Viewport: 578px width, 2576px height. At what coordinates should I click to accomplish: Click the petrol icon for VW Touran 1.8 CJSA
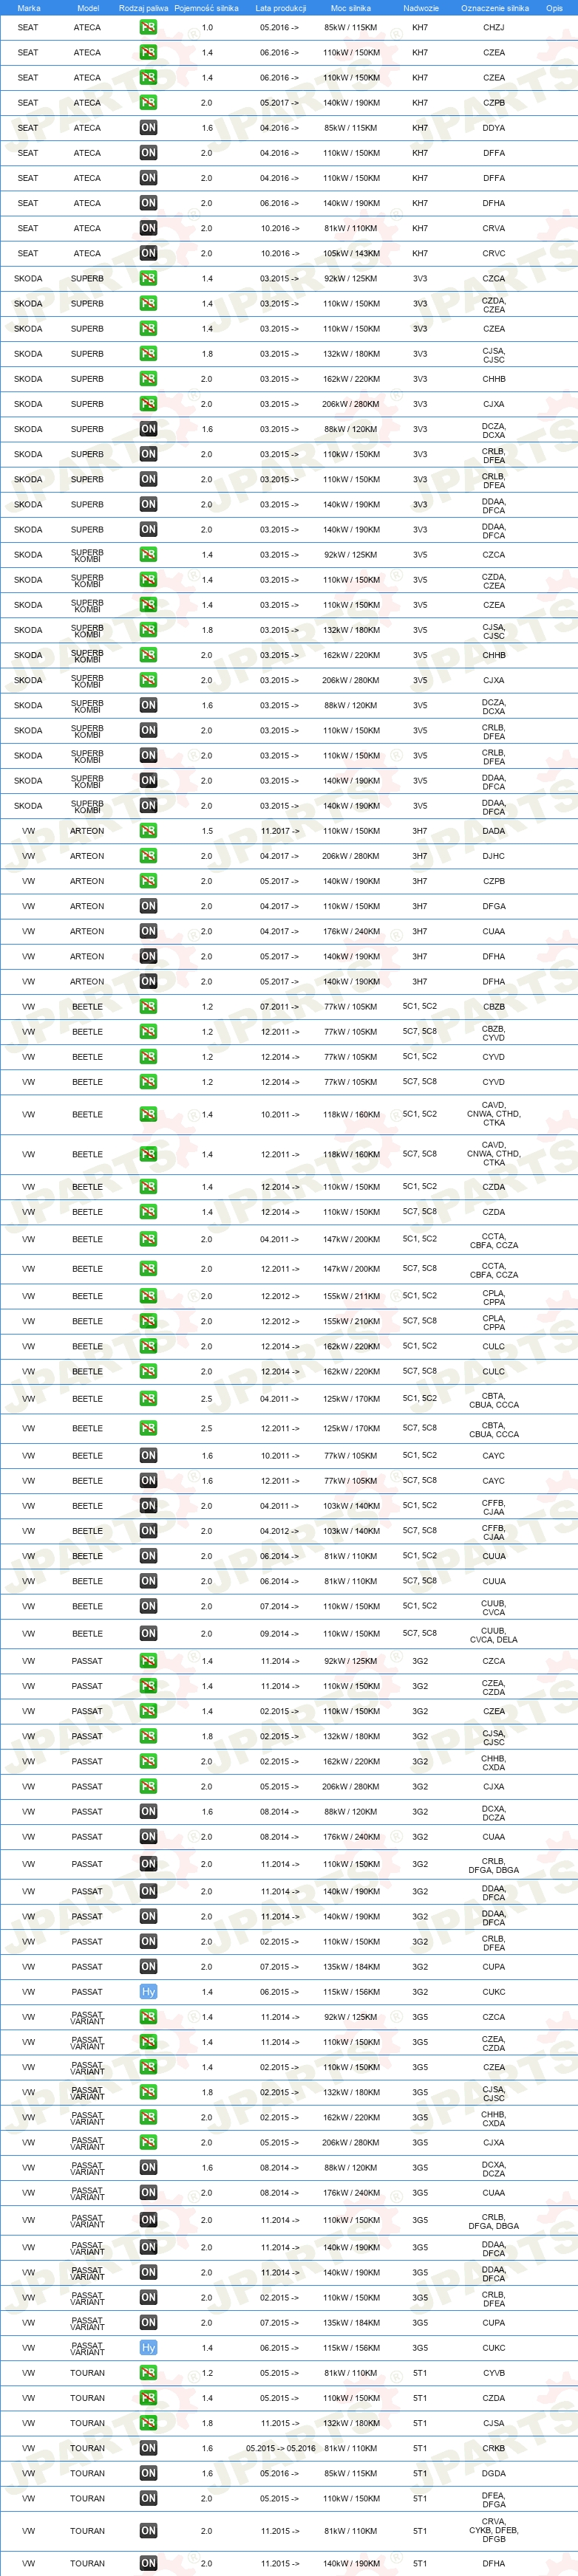[x=148, y=2423]
